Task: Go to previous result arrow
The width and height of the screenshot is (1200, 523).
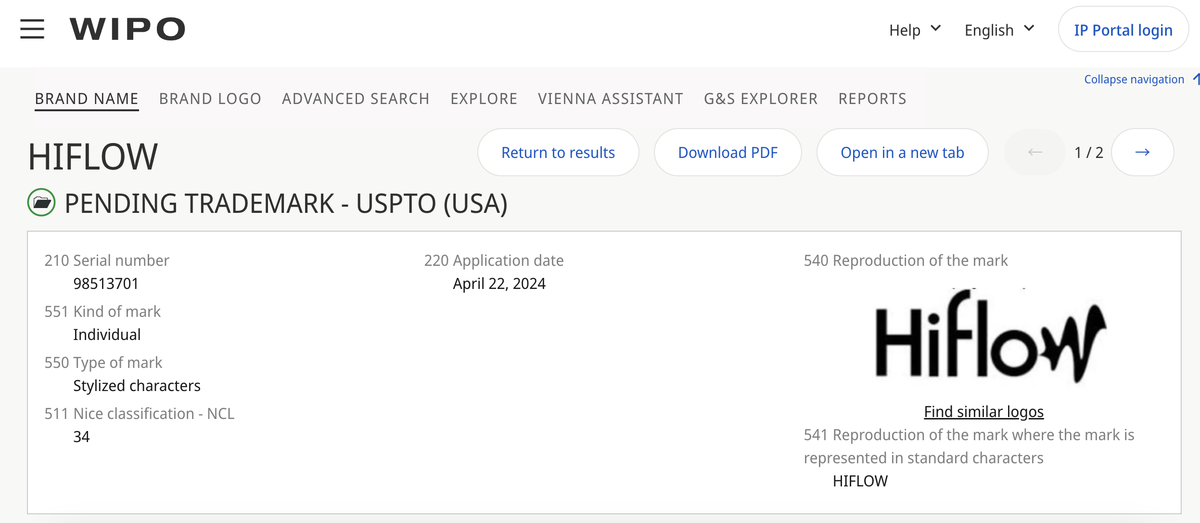Action: [1036, 152]
